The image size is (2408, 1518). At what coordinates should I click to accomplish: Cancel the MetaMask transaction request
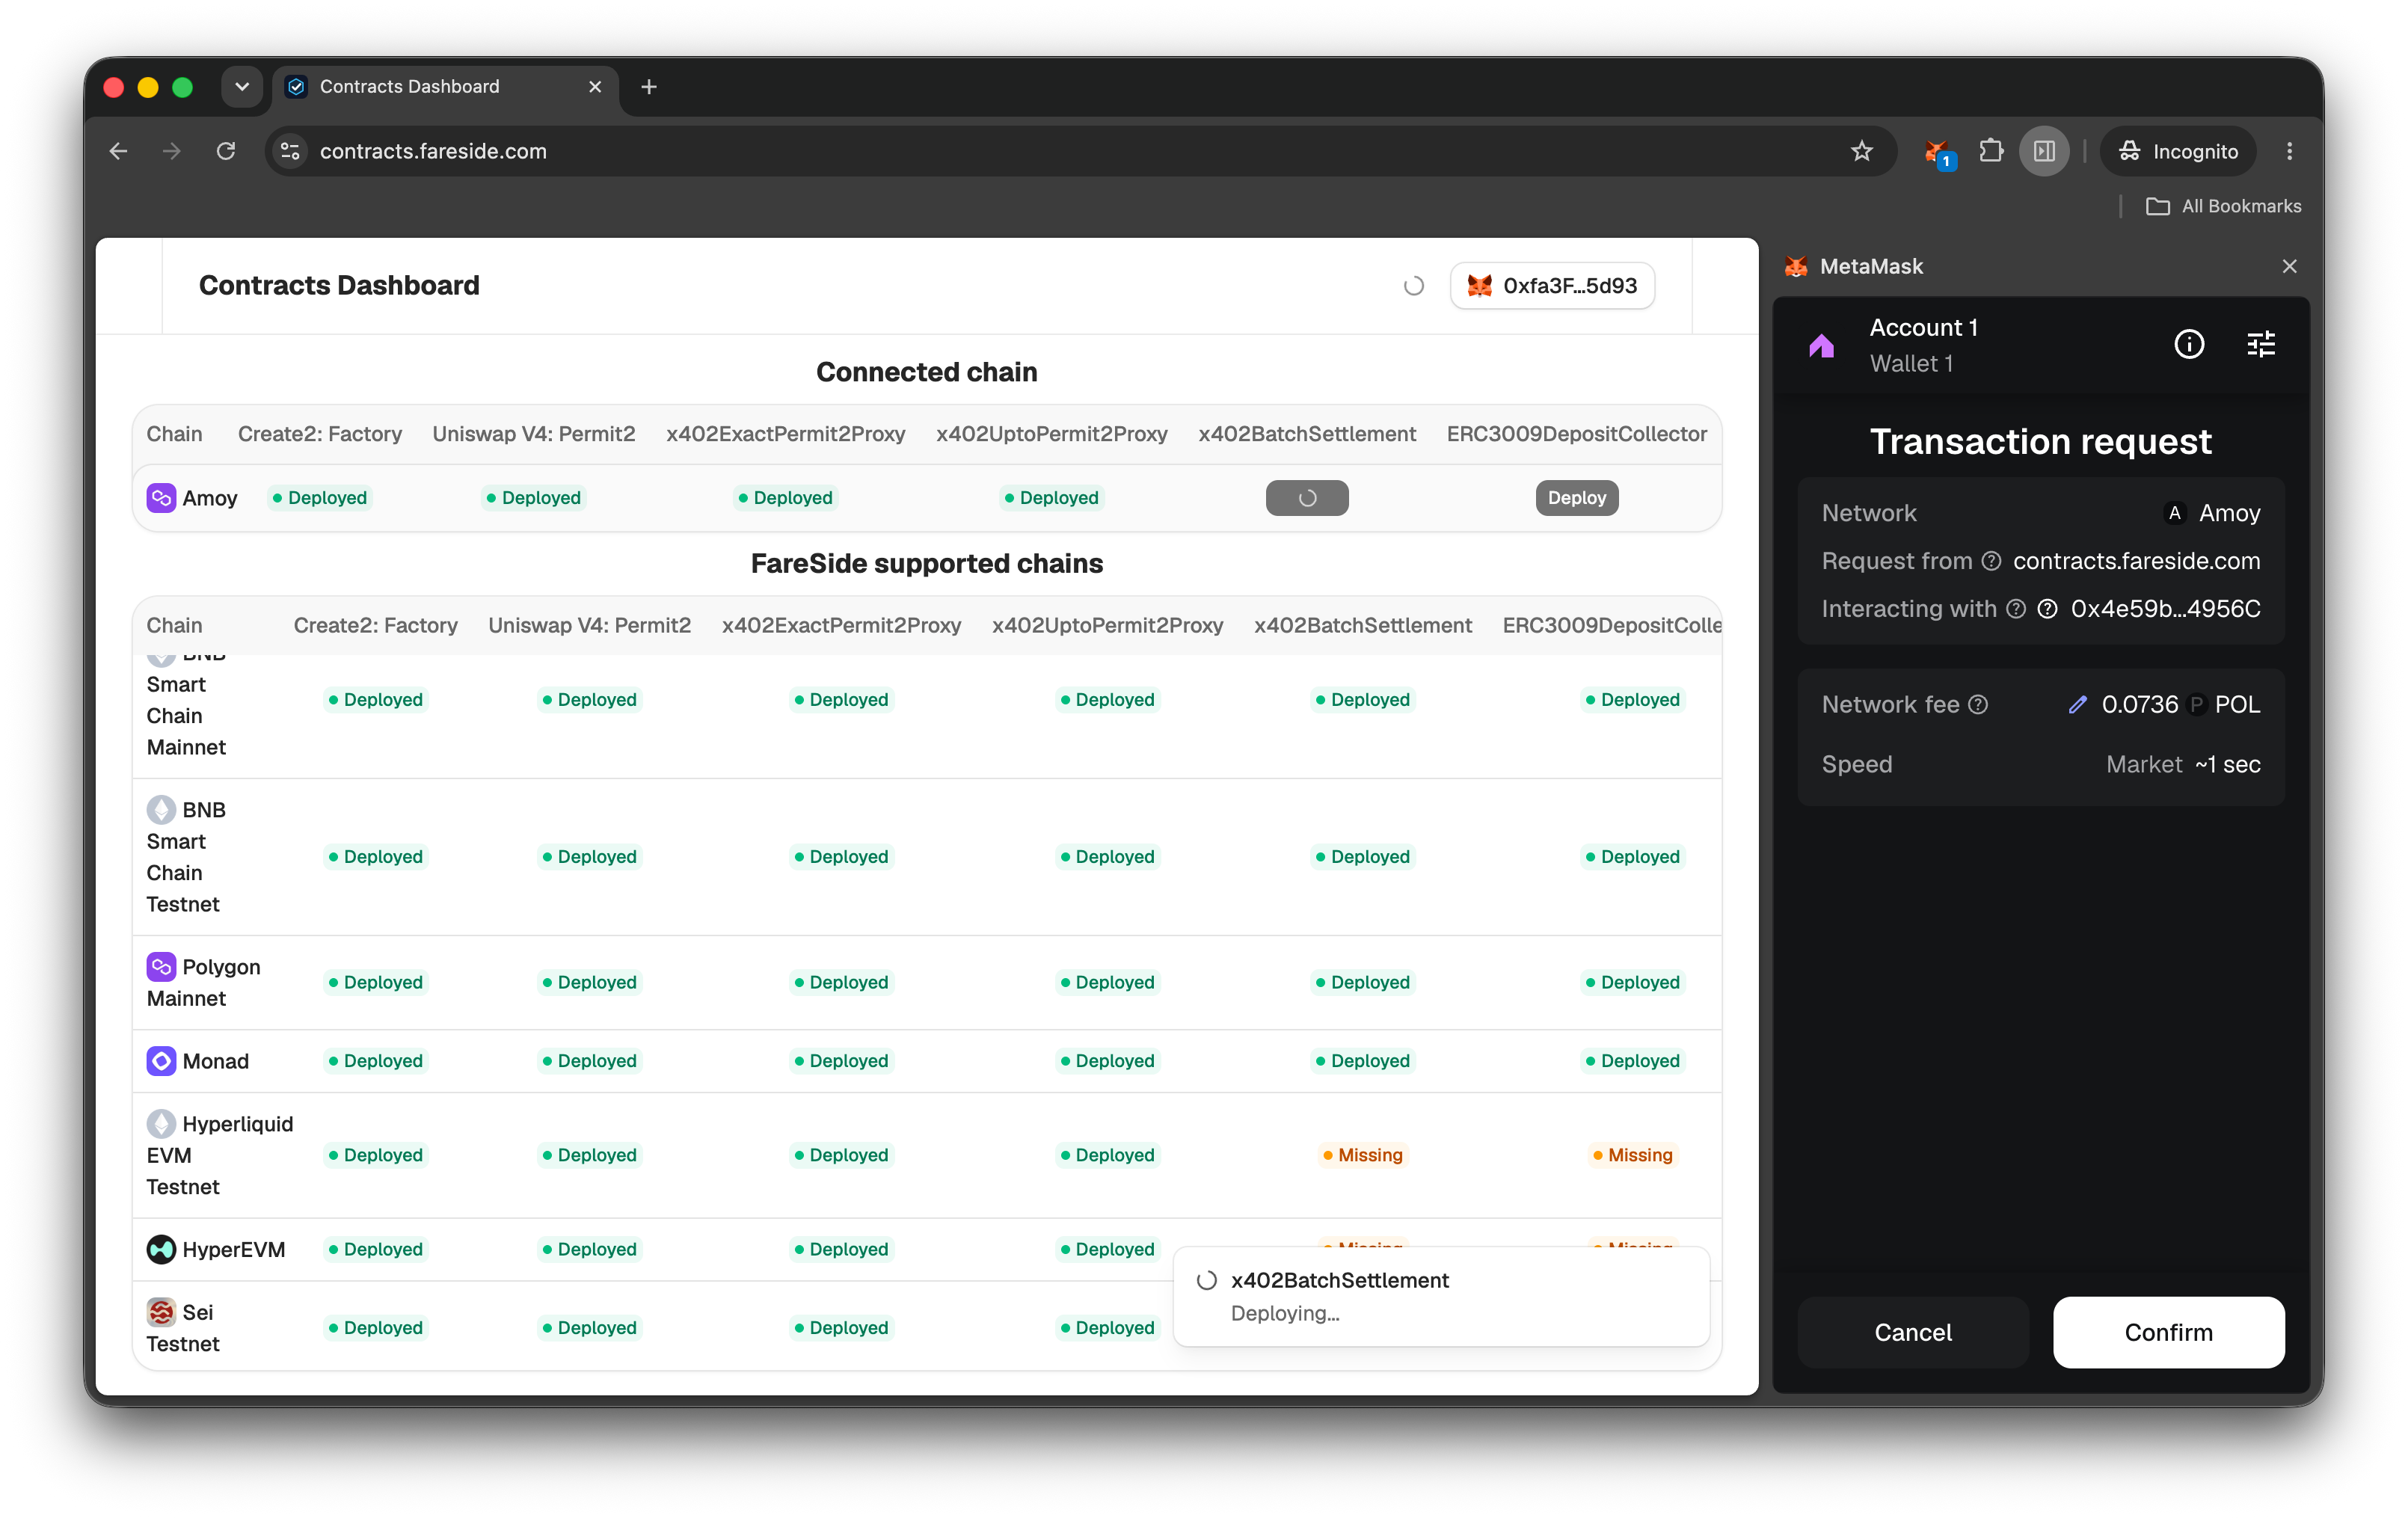pyautogui.click(x=1912, y=1332)
